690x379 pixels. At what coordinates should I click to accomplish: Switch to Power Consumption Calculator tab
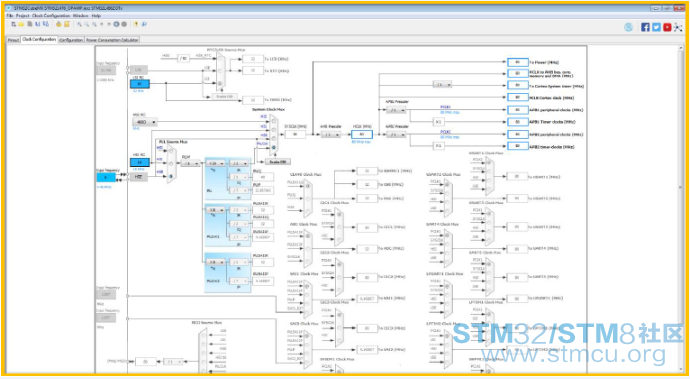coord(112,40)
